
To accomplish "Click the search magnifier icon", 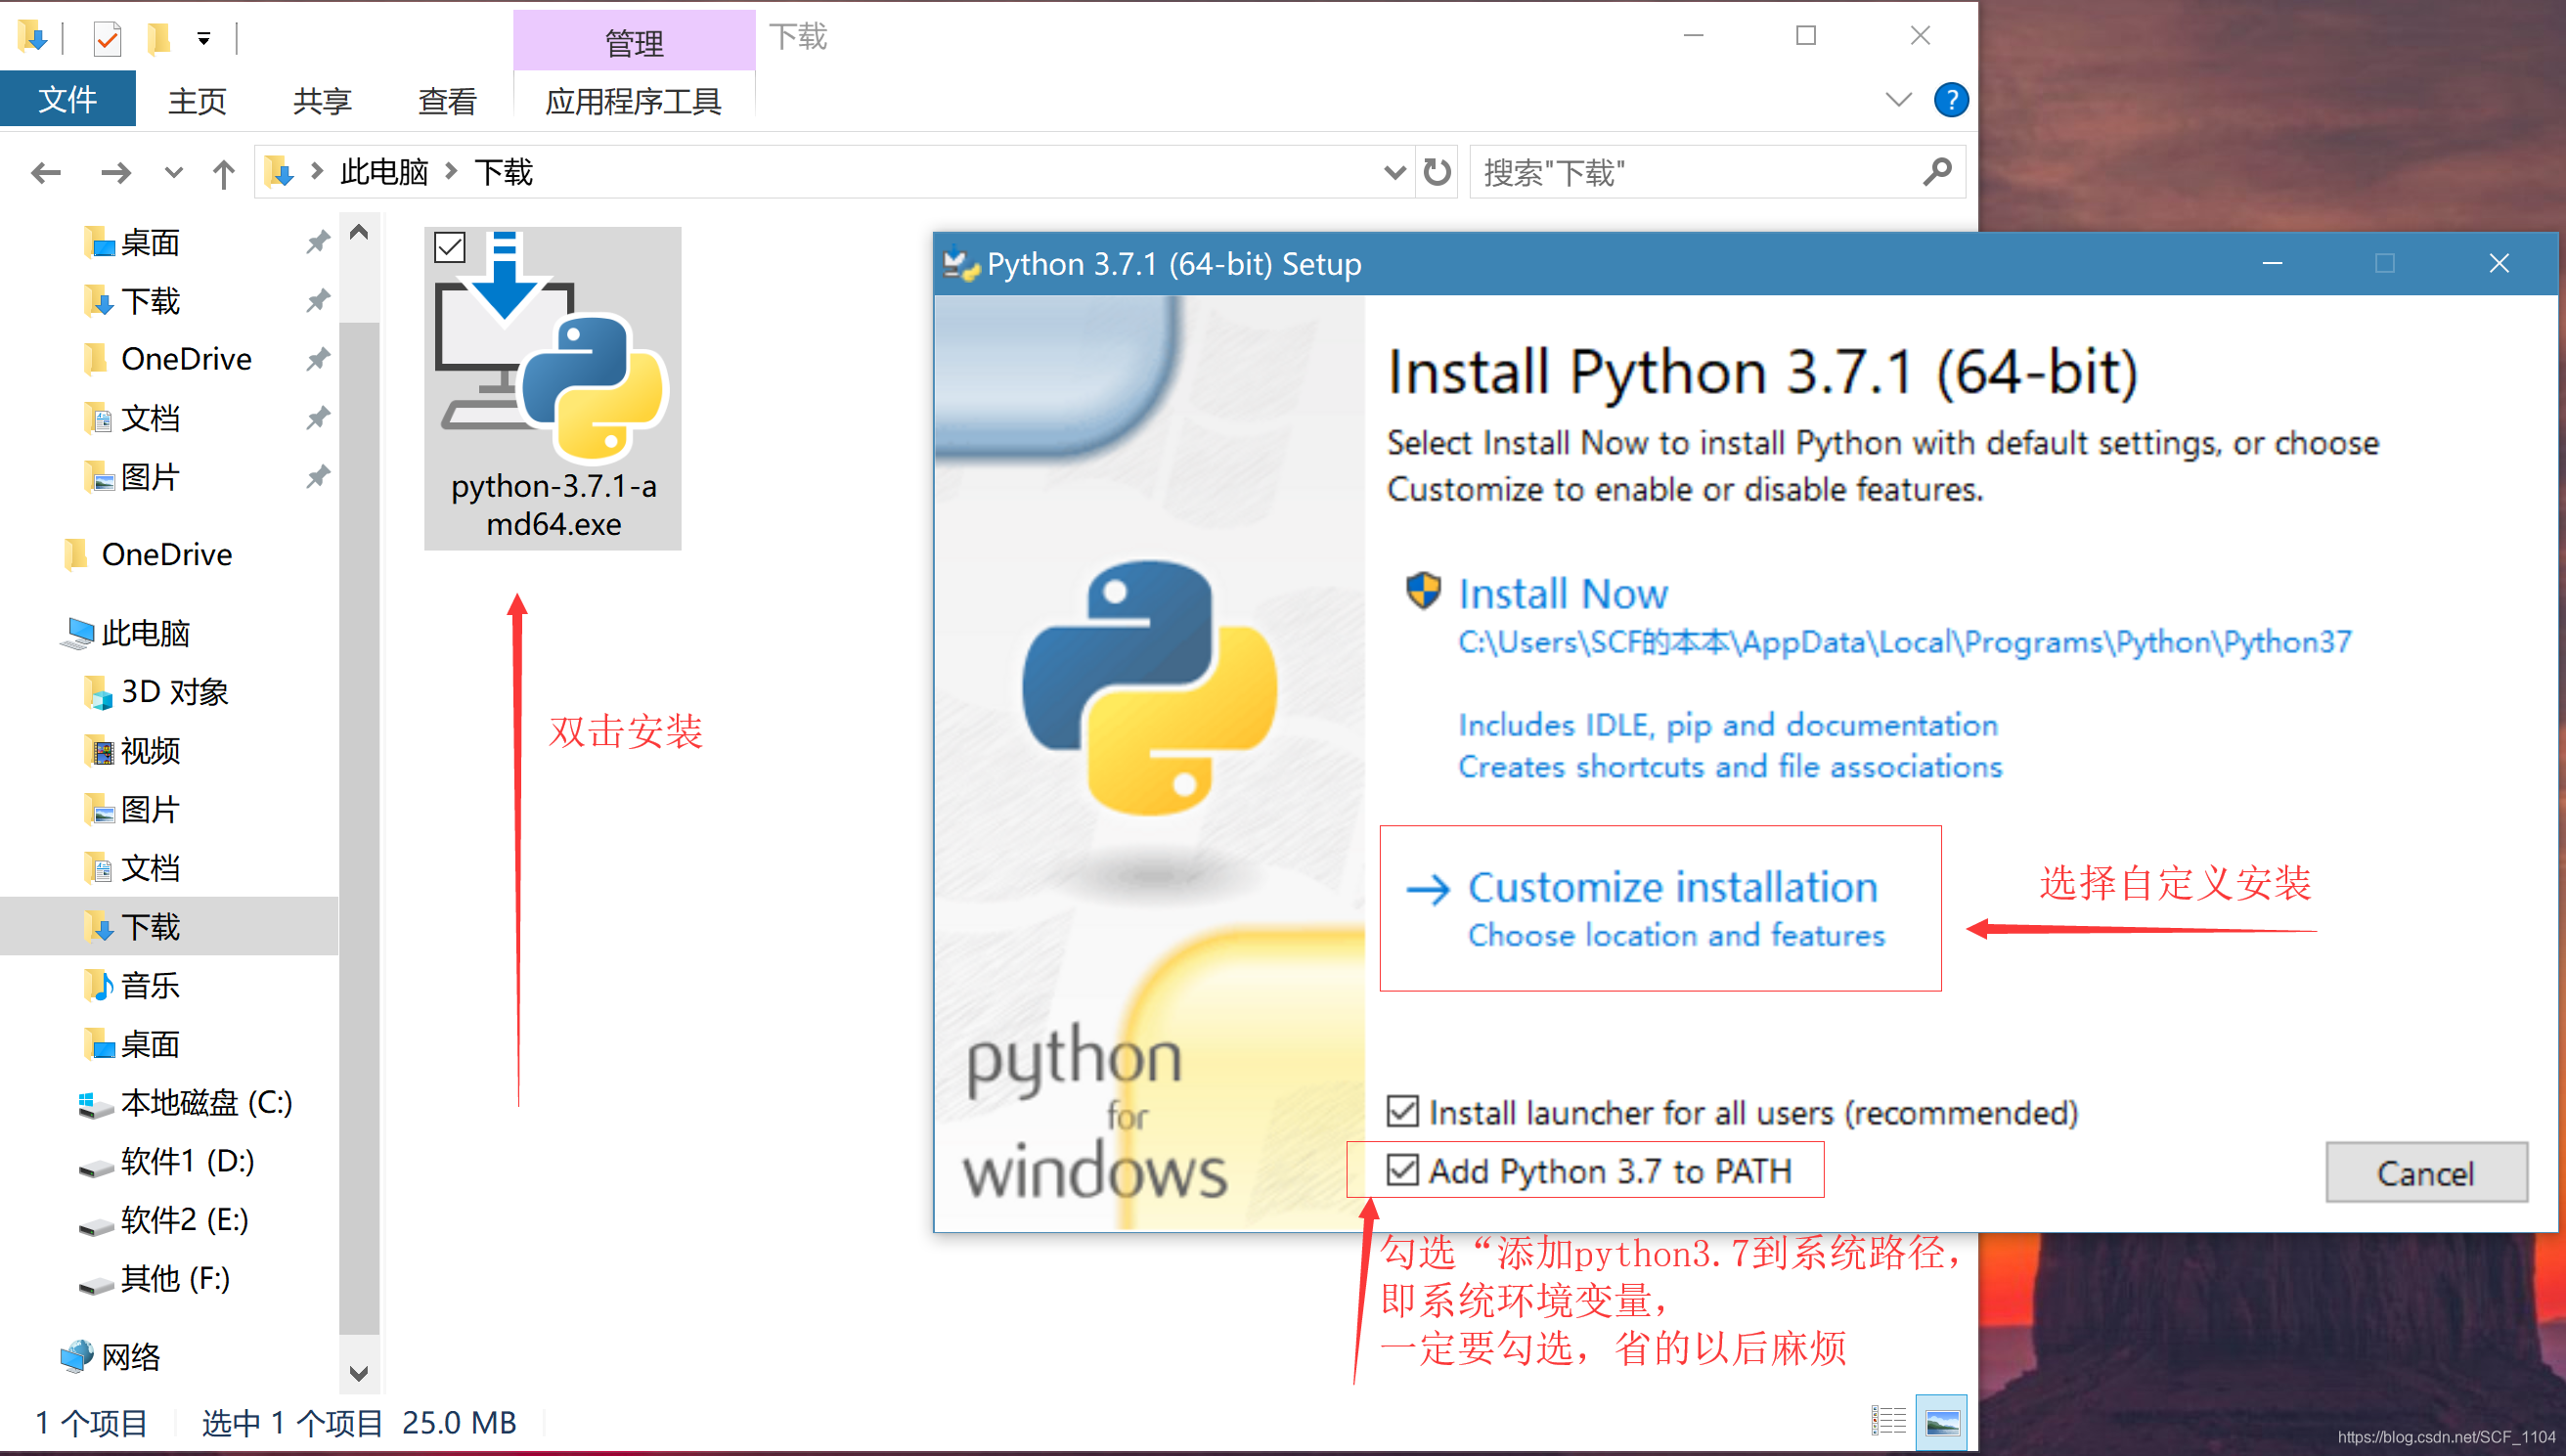I will tap(1936, 172).
